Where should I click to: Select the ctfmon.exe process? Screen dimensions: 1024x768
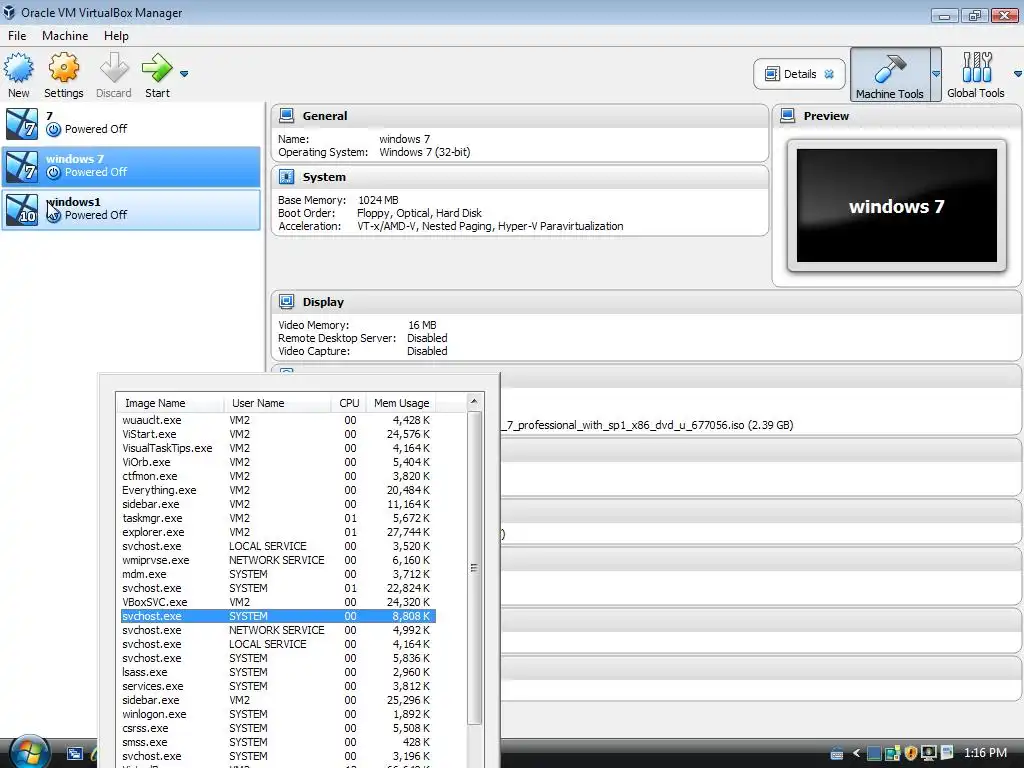pyautogui.click(x=278, y=476)
